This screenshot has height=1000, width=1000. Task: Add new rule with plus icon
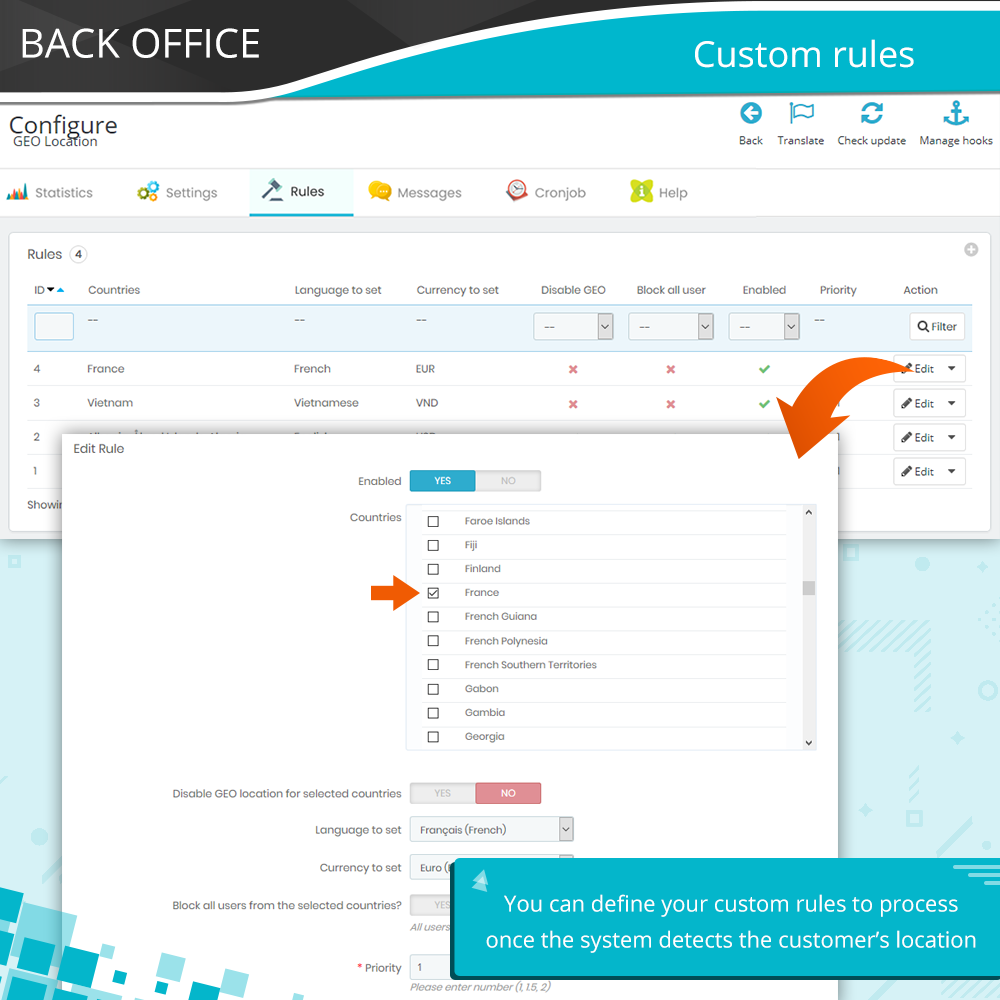click(970, 250)
